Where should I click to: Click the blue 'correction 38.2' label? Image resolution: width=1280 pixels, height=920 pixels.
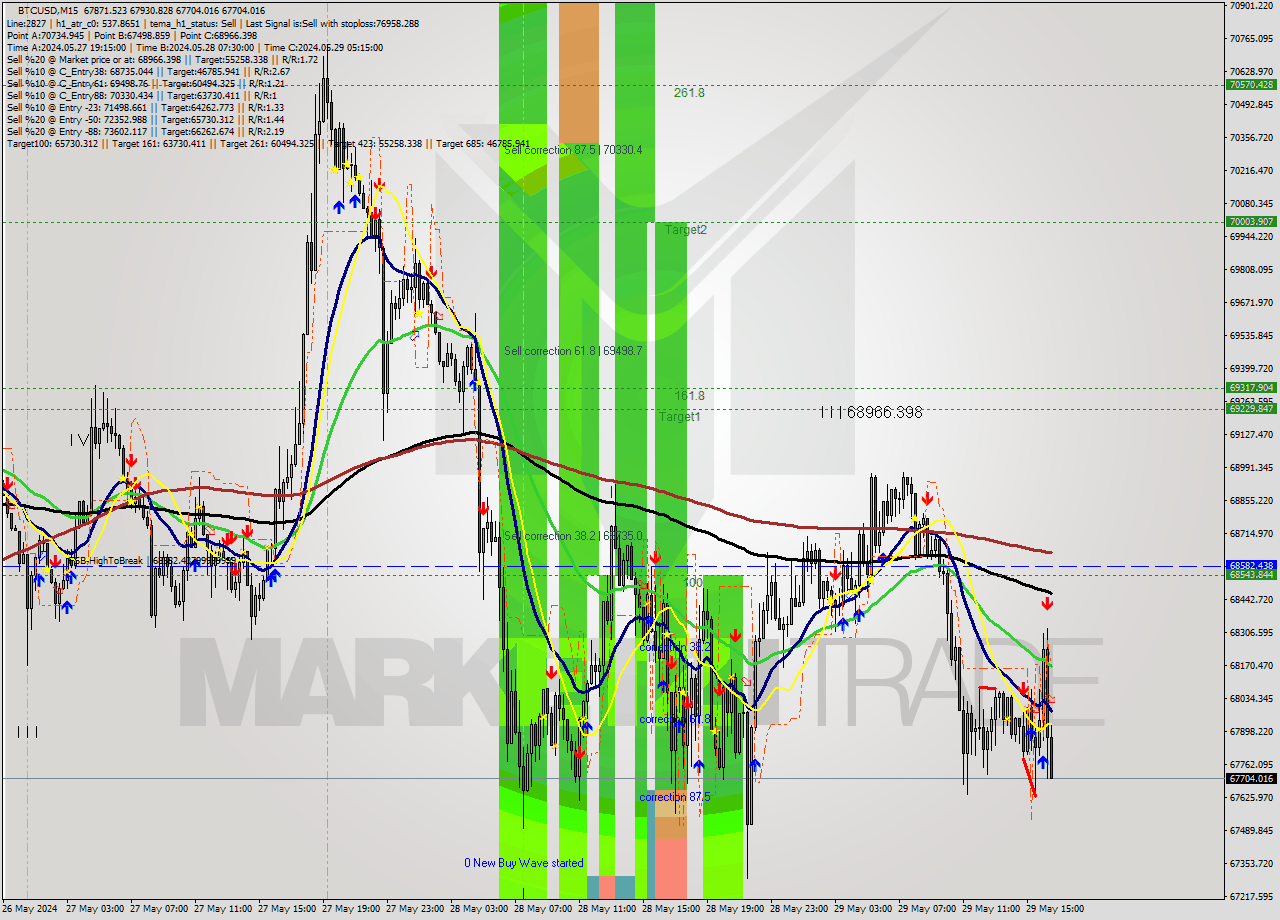pos(675,647)
